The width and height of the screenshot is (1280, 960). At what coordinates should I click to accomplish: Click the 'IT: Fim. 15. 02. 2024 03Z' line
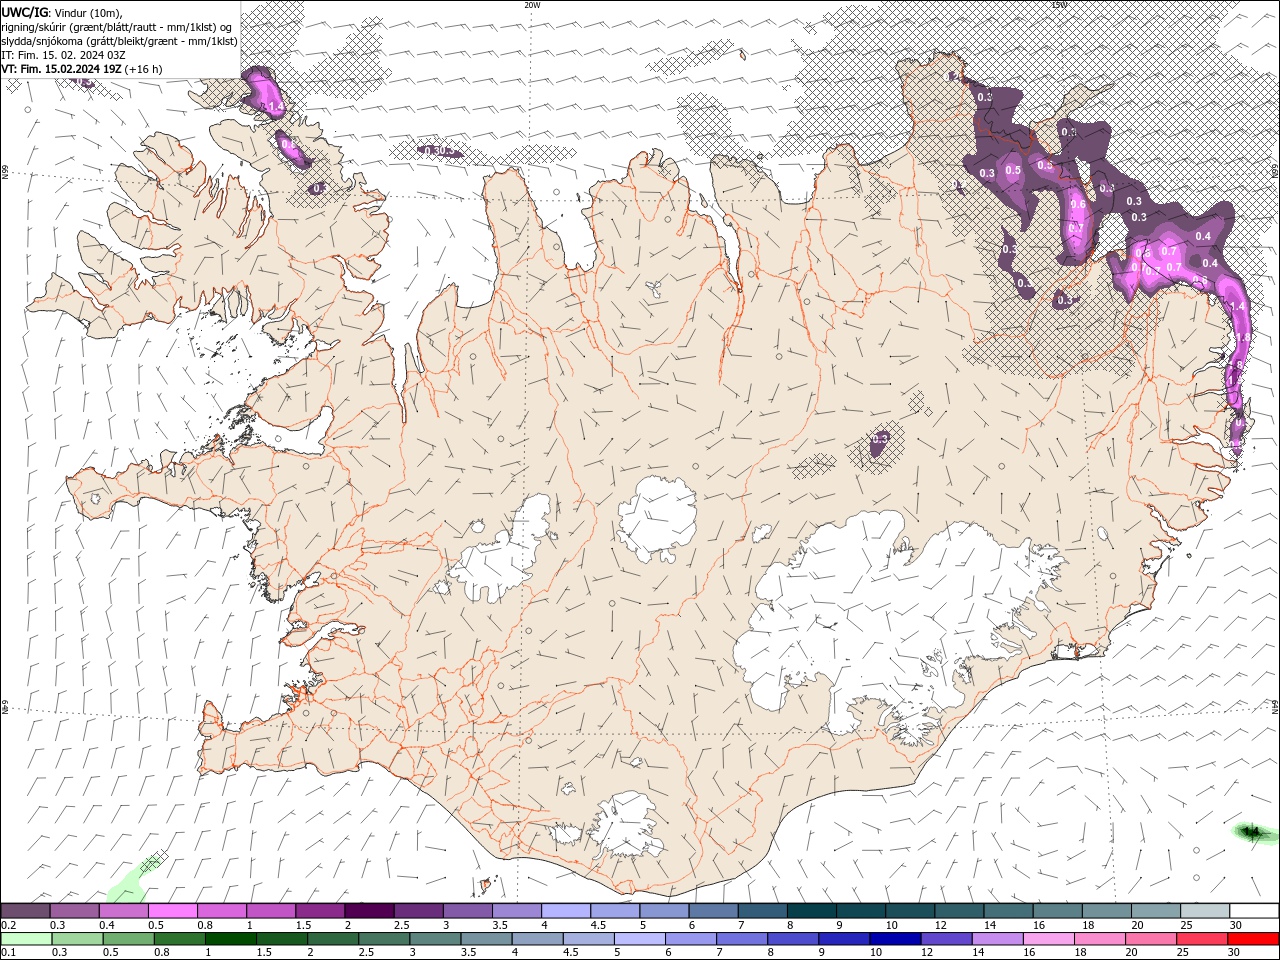pos(63,55)
